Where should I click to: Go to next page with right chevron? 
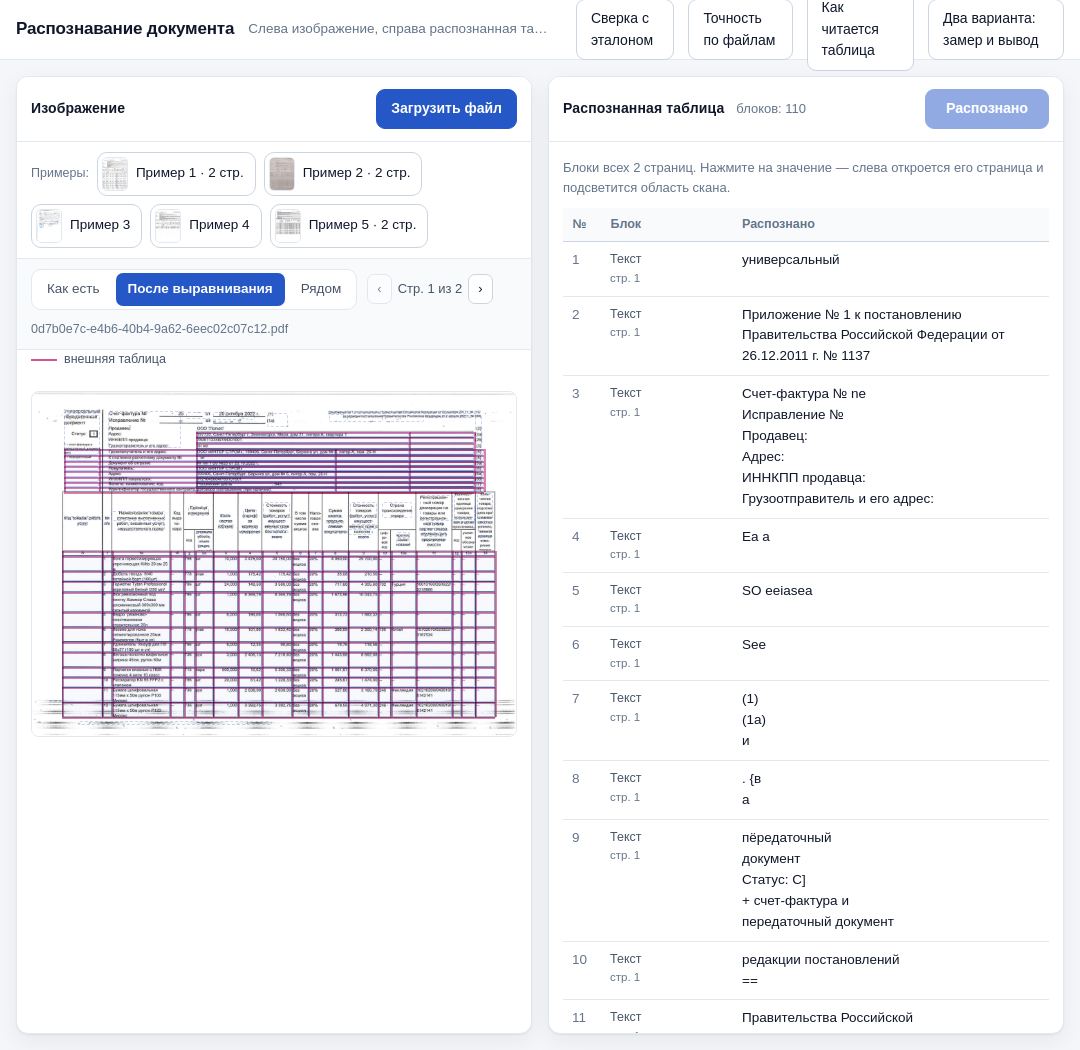pyautogui.click(x=480, y=289)
